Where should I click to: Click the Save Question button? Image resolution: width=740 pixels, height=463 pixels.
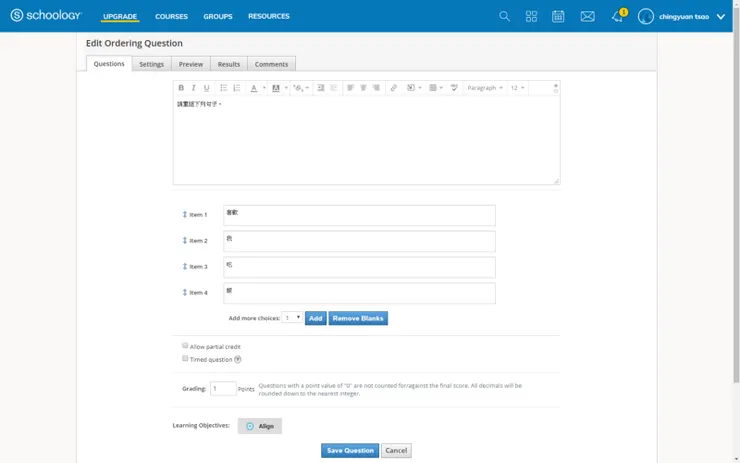pos(350,450)
